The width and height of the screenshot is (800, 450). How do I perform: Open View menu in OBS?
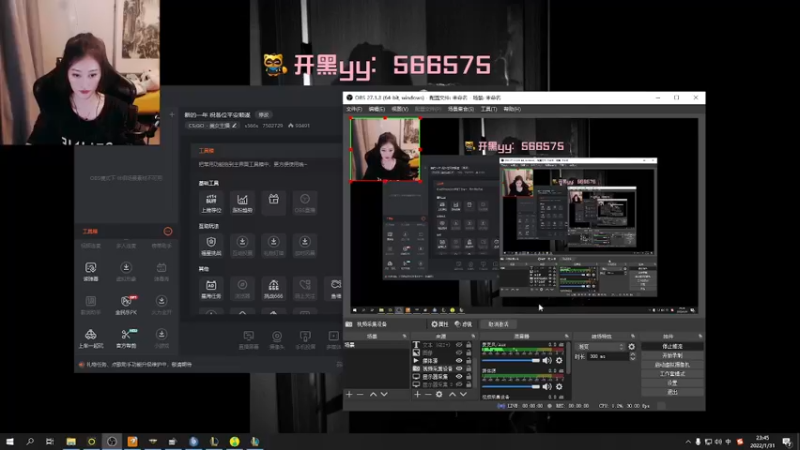point(399,109)
